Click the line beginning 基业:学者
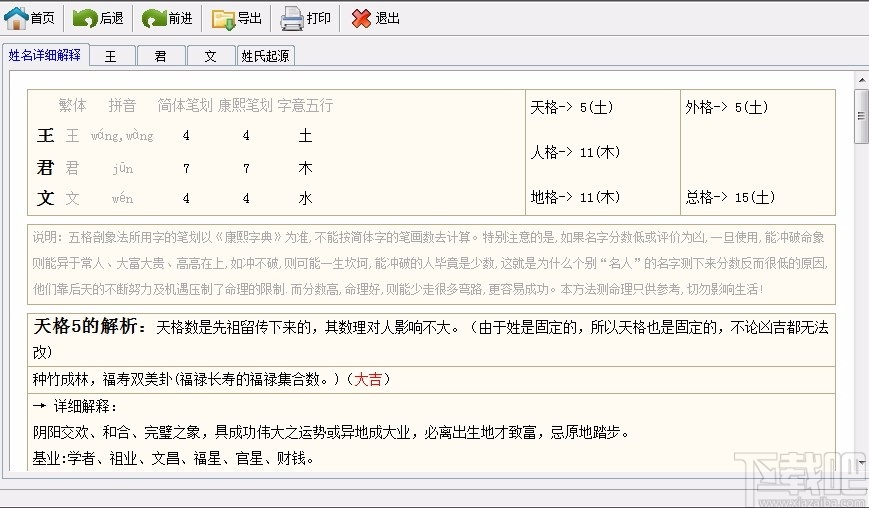Image resolution: width=869 pixels, height=508 pixels. pos(173,458)
